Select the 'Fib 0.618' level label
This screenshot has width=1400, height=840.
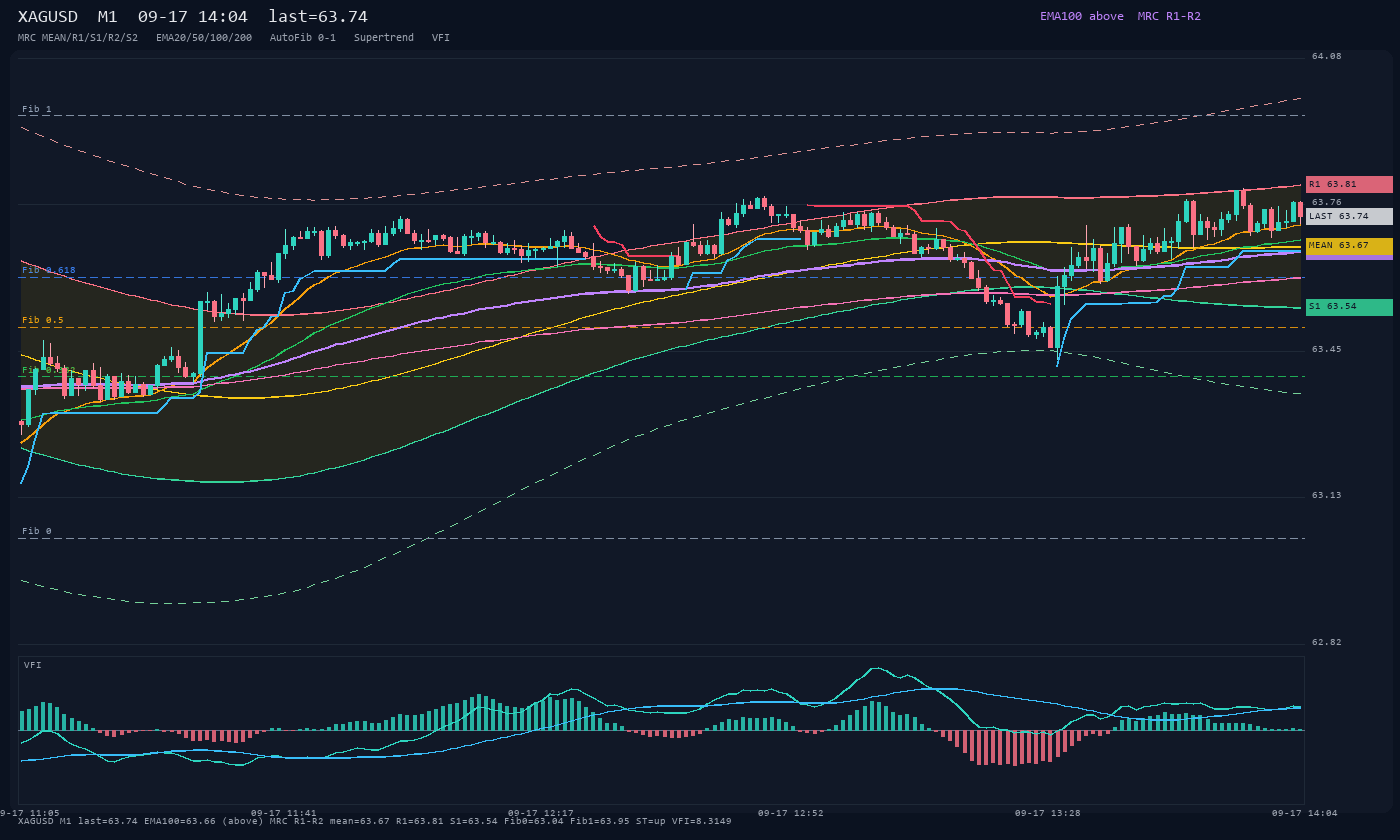point(49,270)
